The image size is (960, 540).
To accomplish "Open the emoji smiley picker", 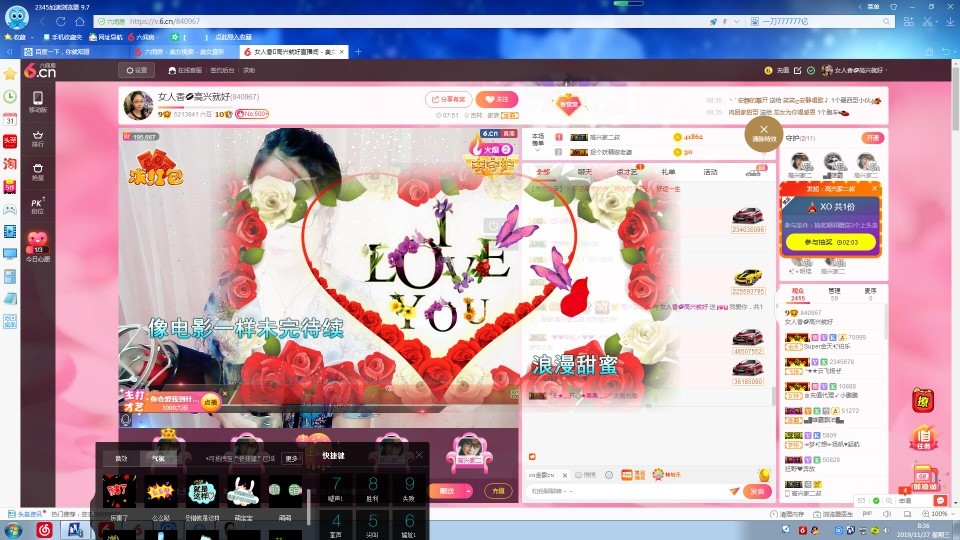I will [x=609, y=474].
